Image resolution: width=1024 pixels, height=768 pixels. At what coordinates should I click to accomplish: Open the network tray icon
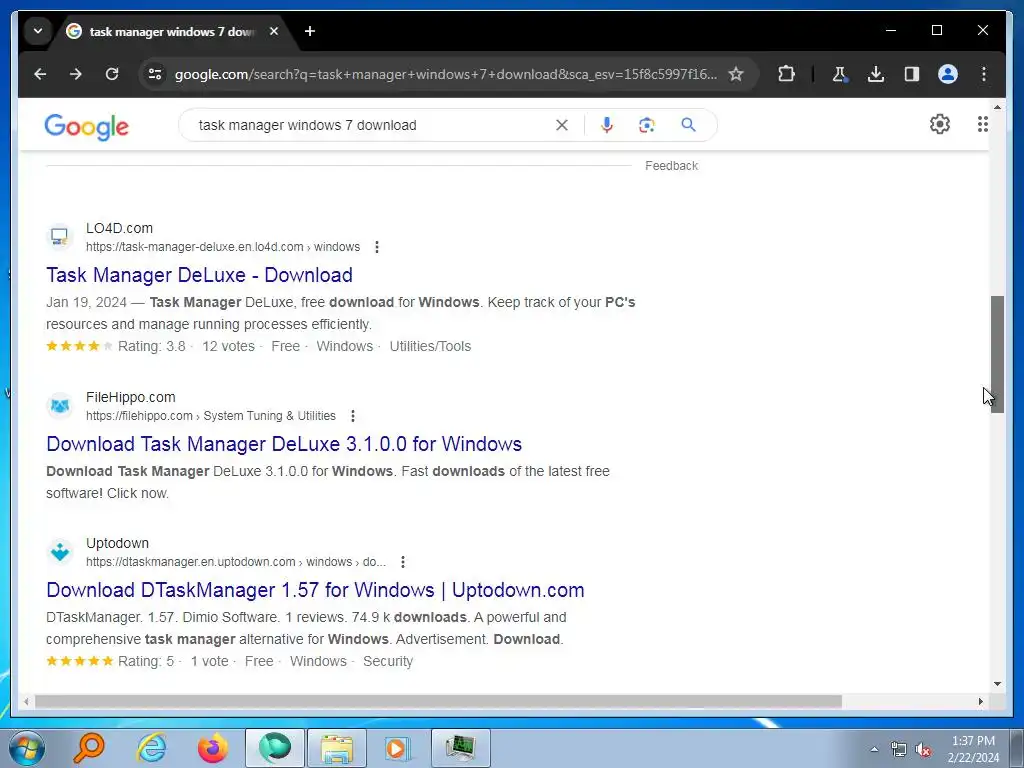tap(899, 750)
